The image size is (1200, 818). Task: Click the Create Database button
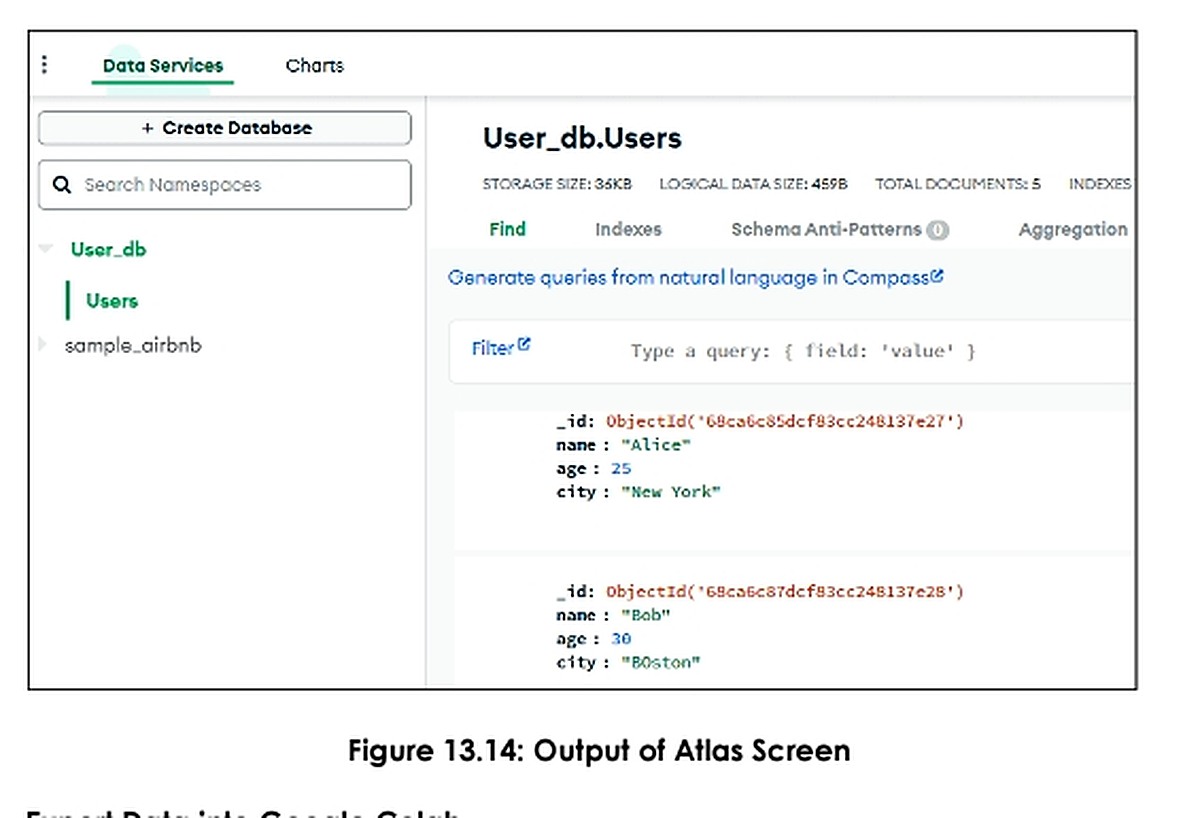tap(225, 128)
